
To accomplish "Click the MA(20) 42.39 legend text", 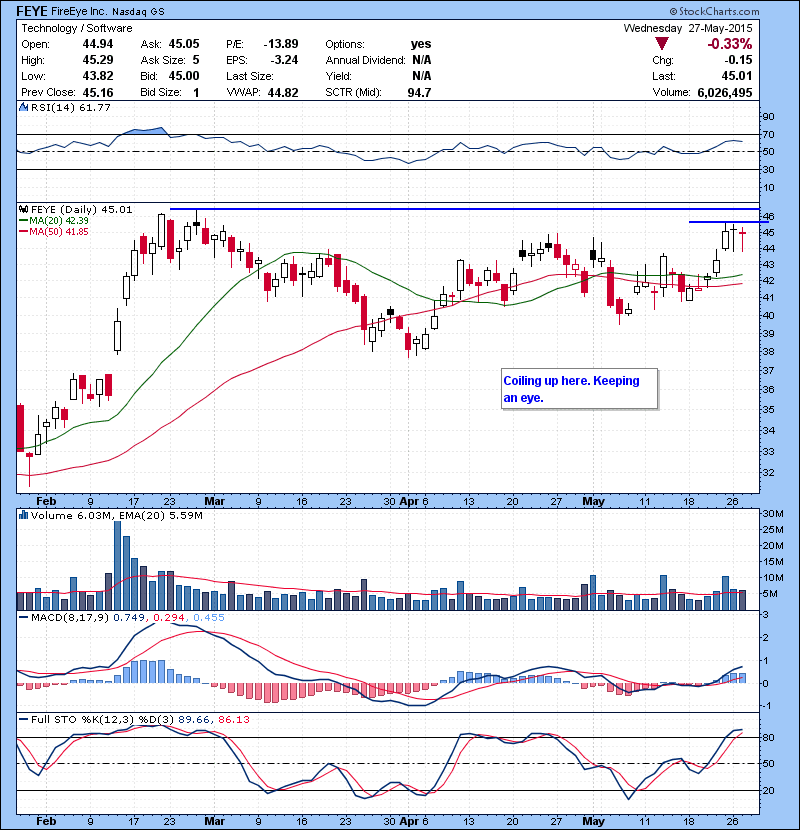I will click(59, 221).
